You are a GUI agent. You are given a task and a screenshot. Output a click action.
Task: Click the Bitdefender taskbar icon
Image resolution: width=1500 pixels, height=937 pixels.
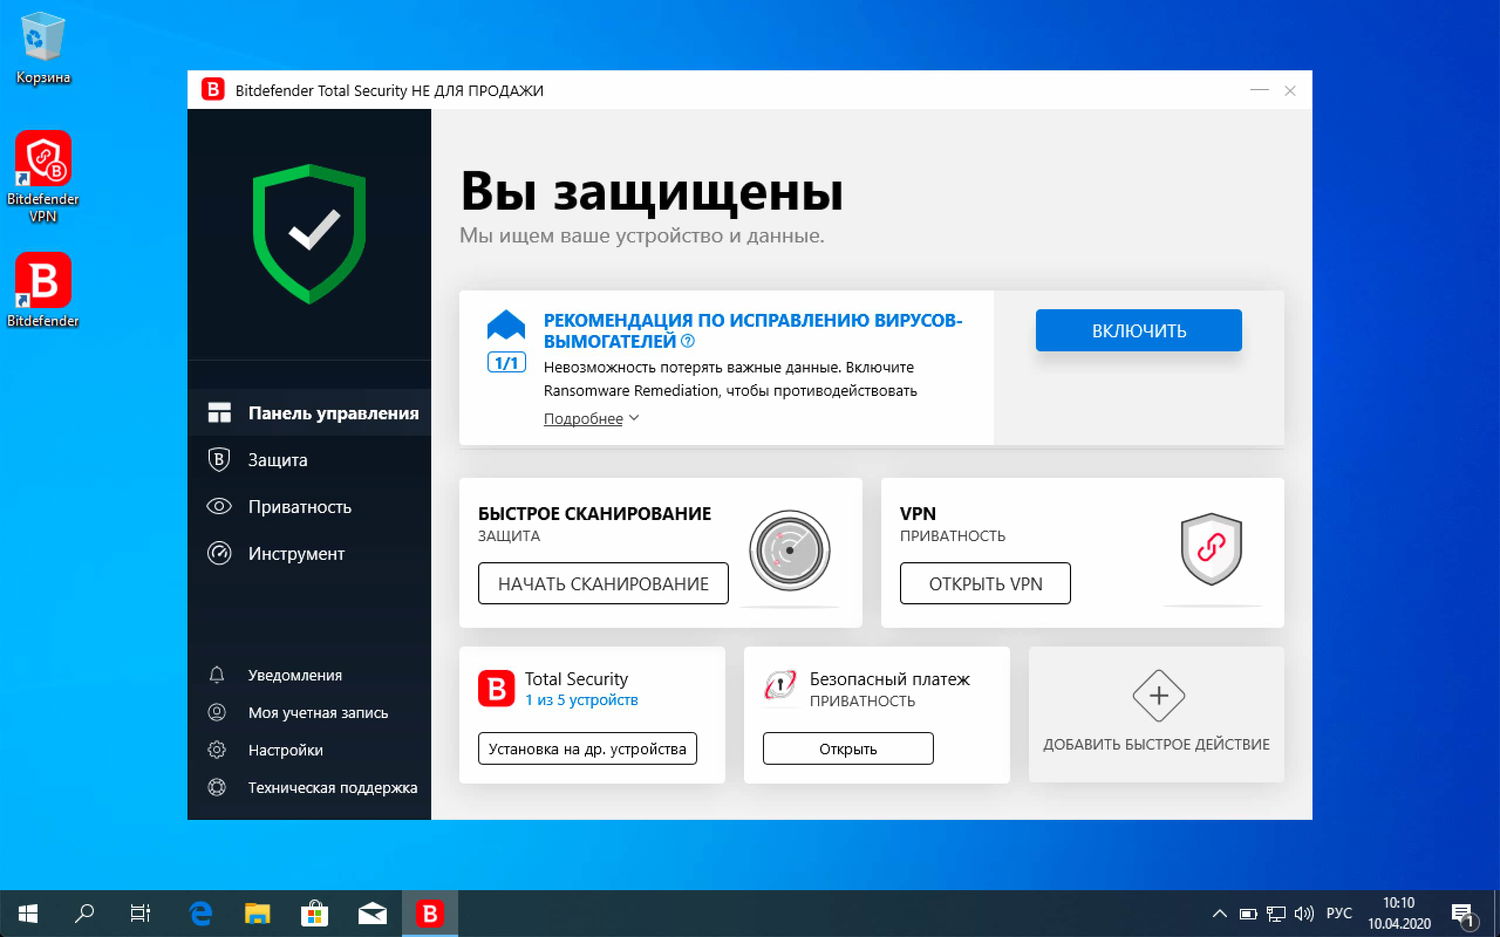tap(430, 913)
